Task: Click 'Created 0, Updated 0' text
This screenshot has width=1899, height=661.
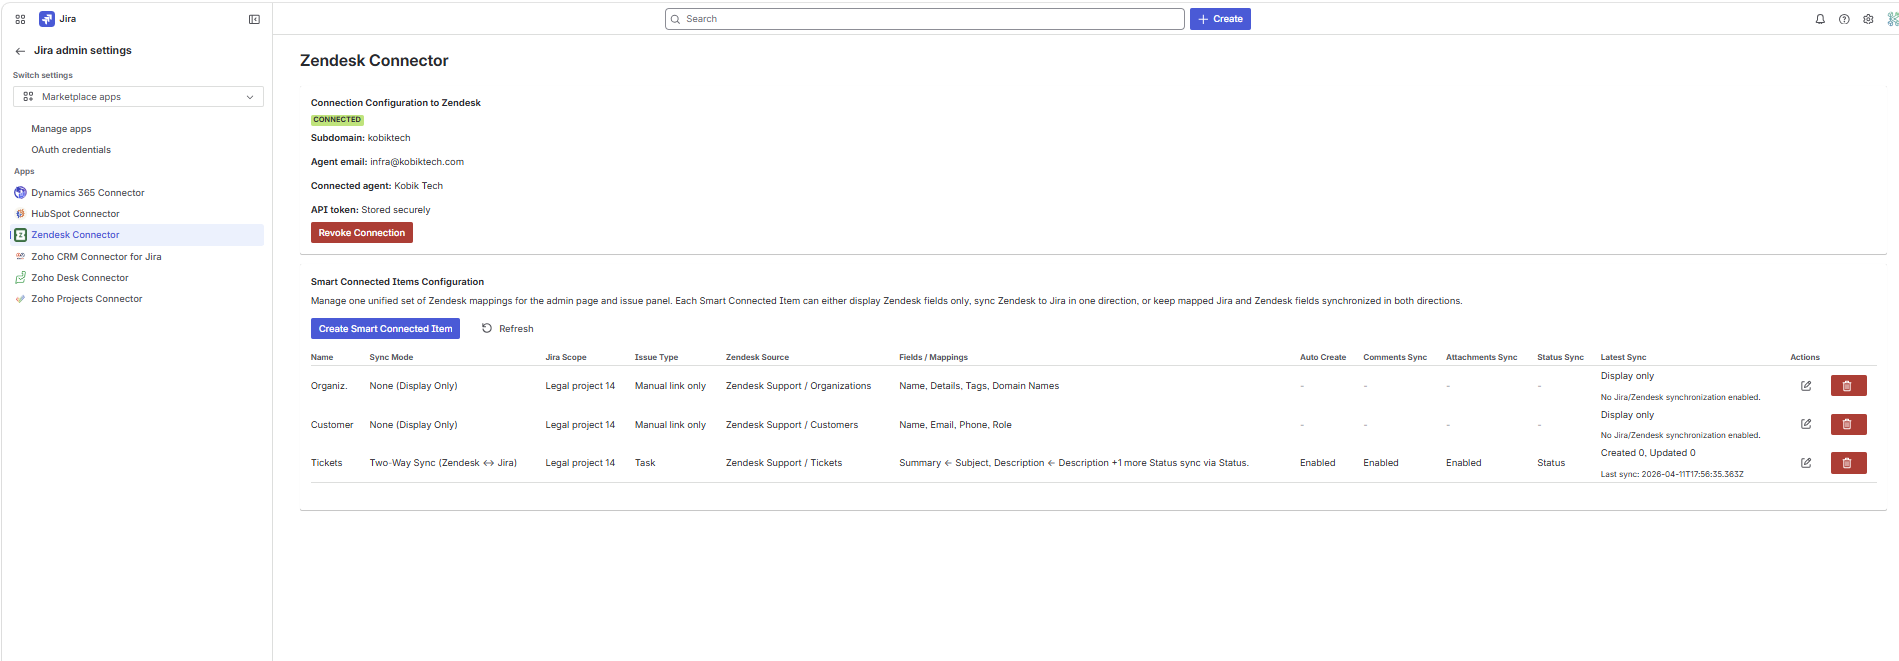Action: point(1648,453)
